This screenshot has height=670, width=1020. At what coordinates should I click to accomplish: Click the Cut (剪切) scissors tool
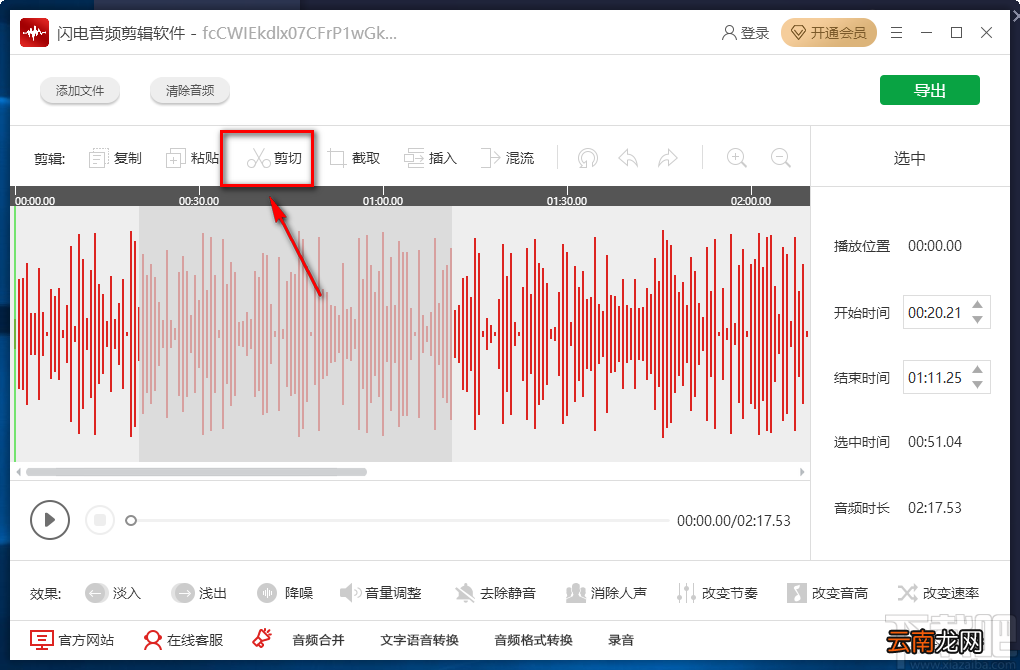[x=274, y=158]
